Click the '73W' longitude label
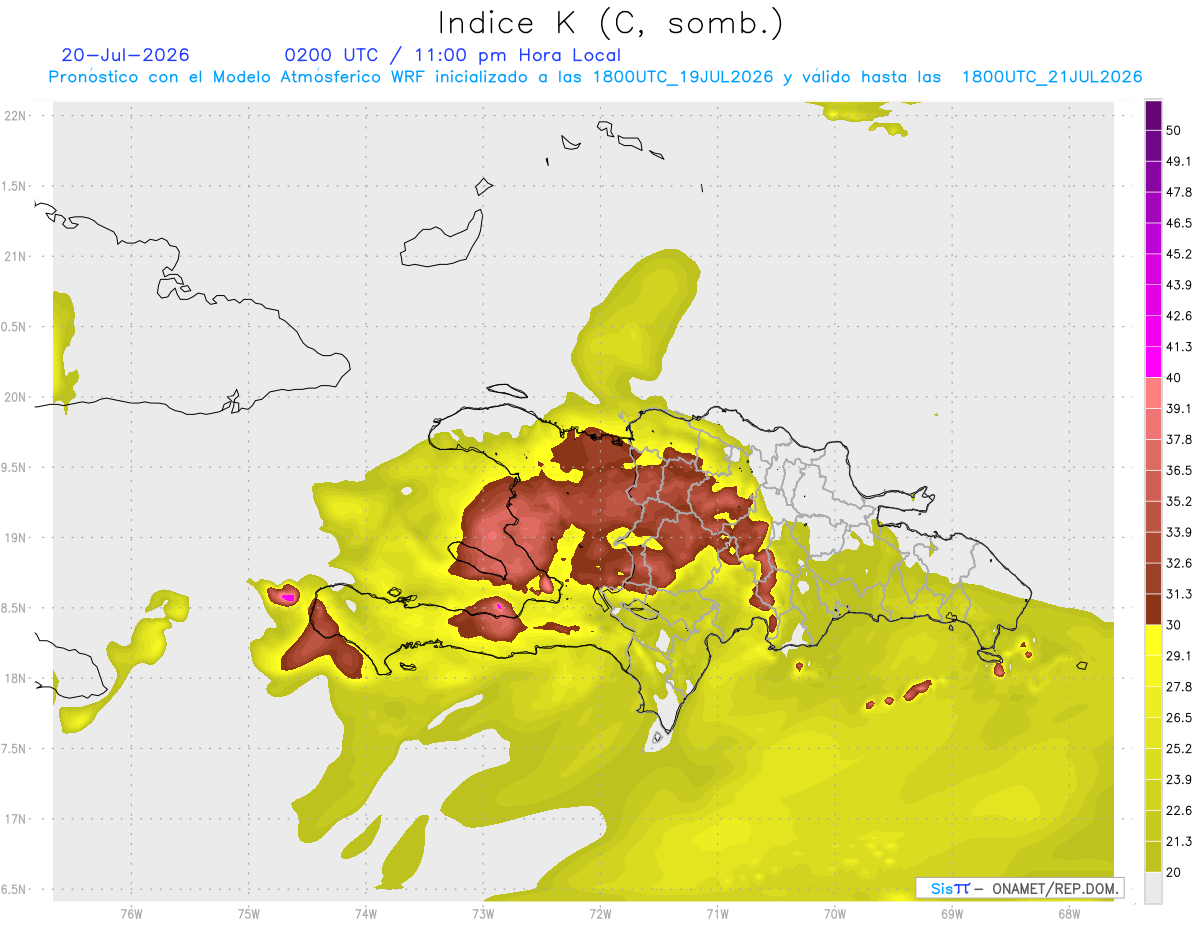The height and width of the screenshot is (927, 1200). [x=483, y=914]
